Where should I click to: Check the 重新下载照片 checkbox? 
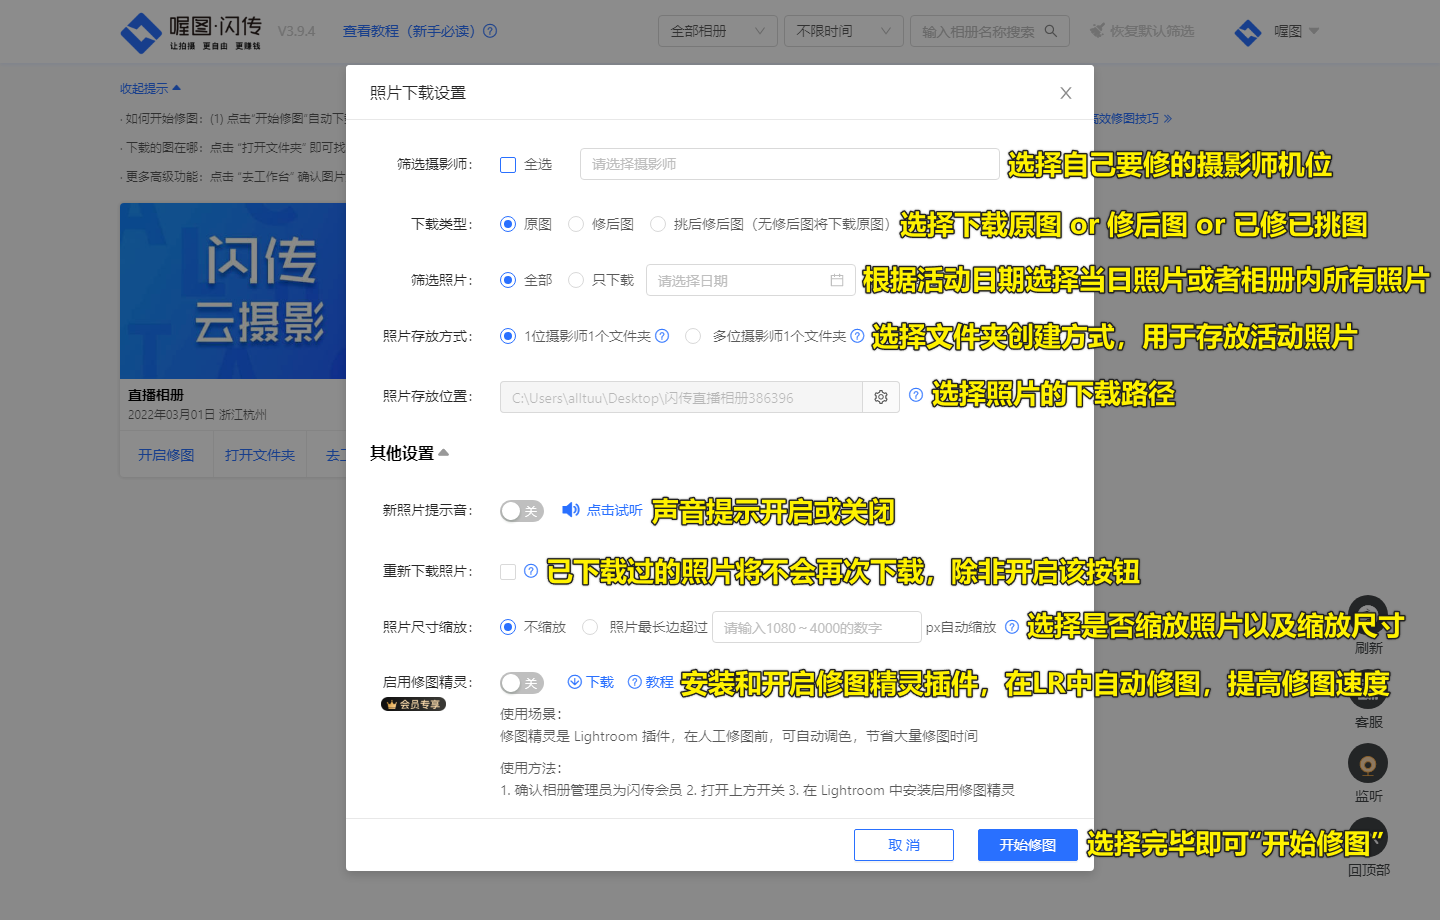coord(508,572)
